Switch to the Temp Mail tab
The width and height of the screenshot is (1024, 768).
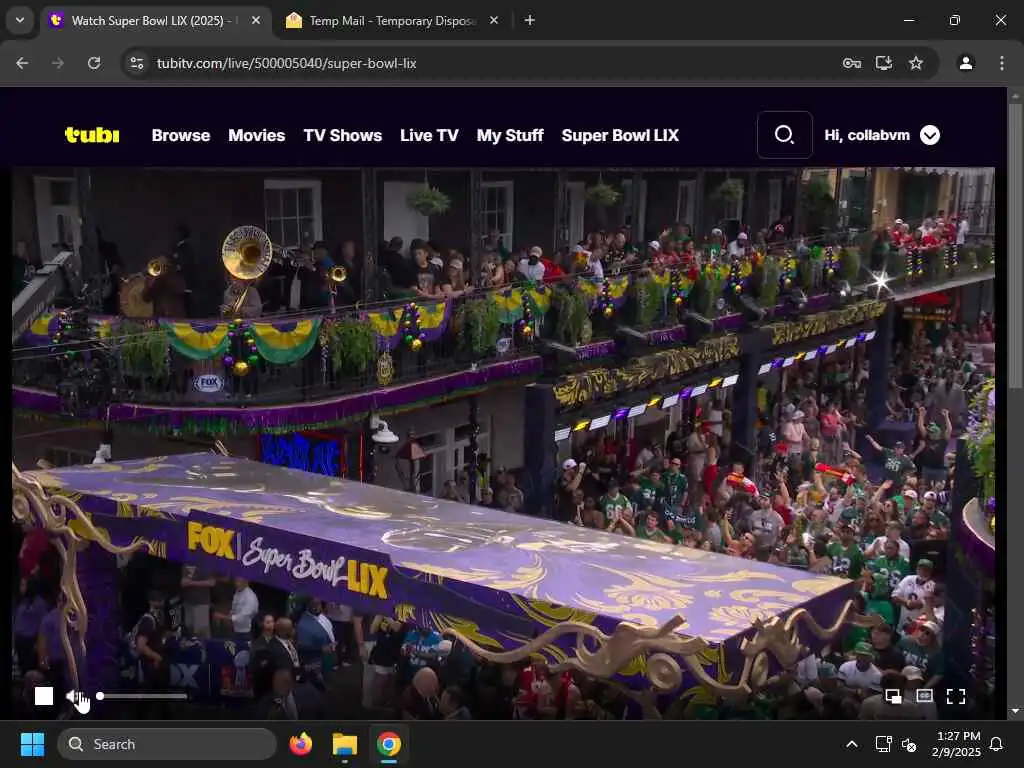(x=392, y=21)
